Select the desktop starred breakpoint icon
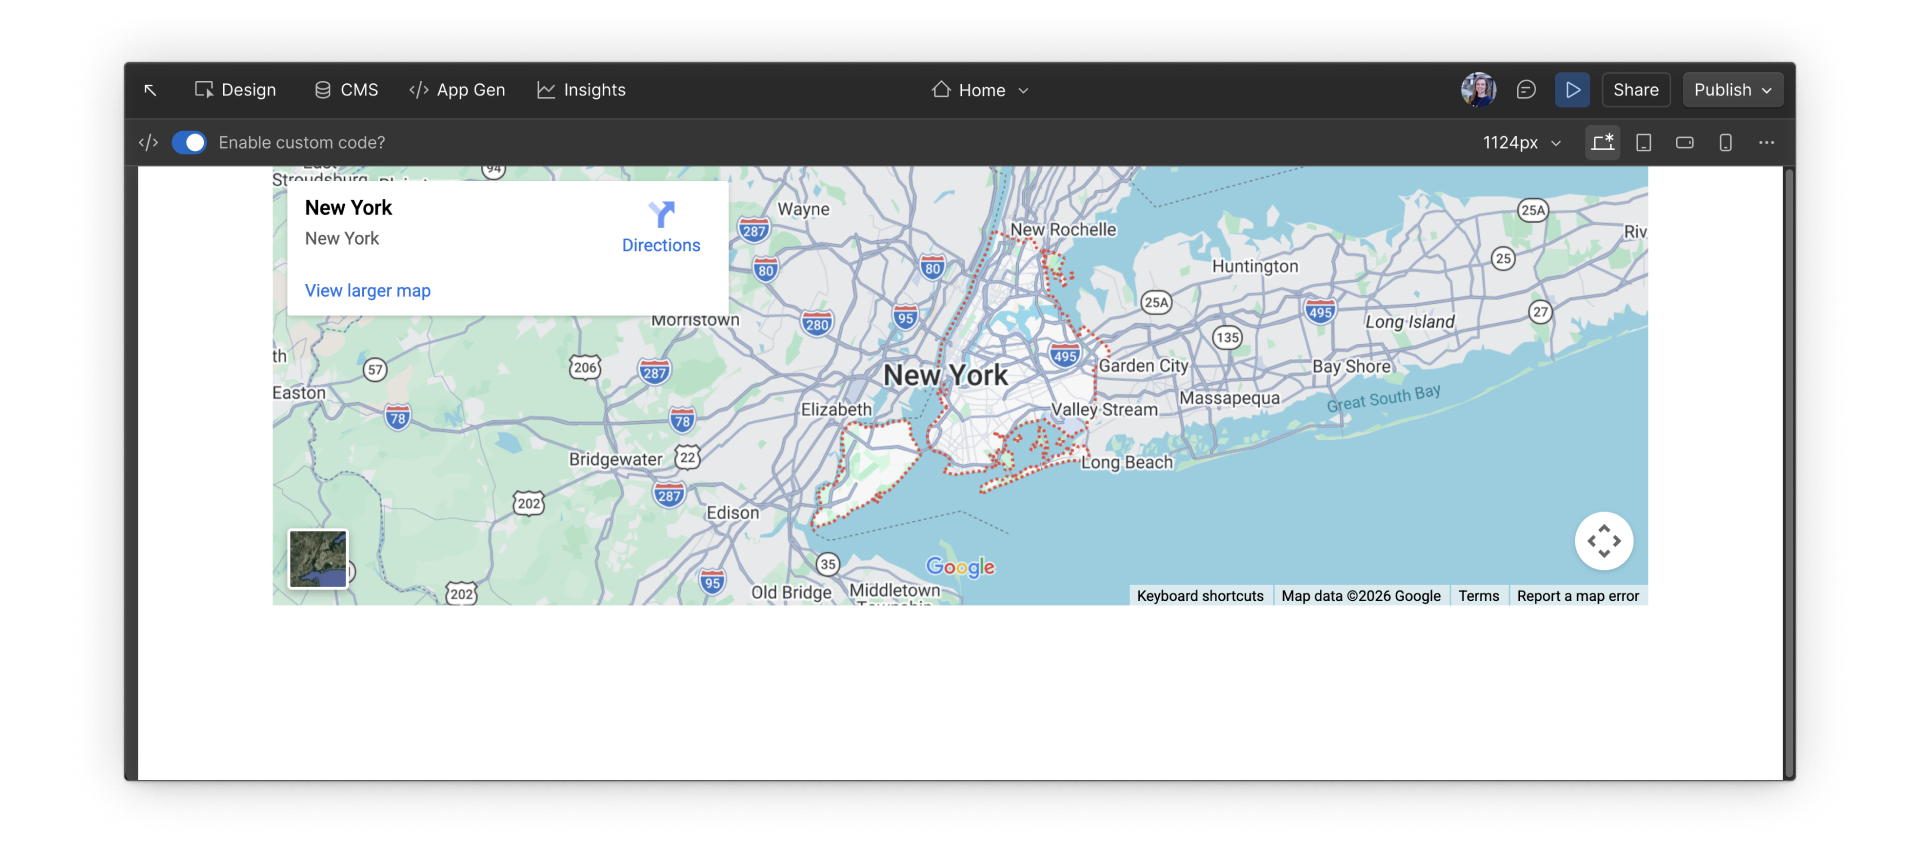Screen dimensions: 1920x843 1602,142
